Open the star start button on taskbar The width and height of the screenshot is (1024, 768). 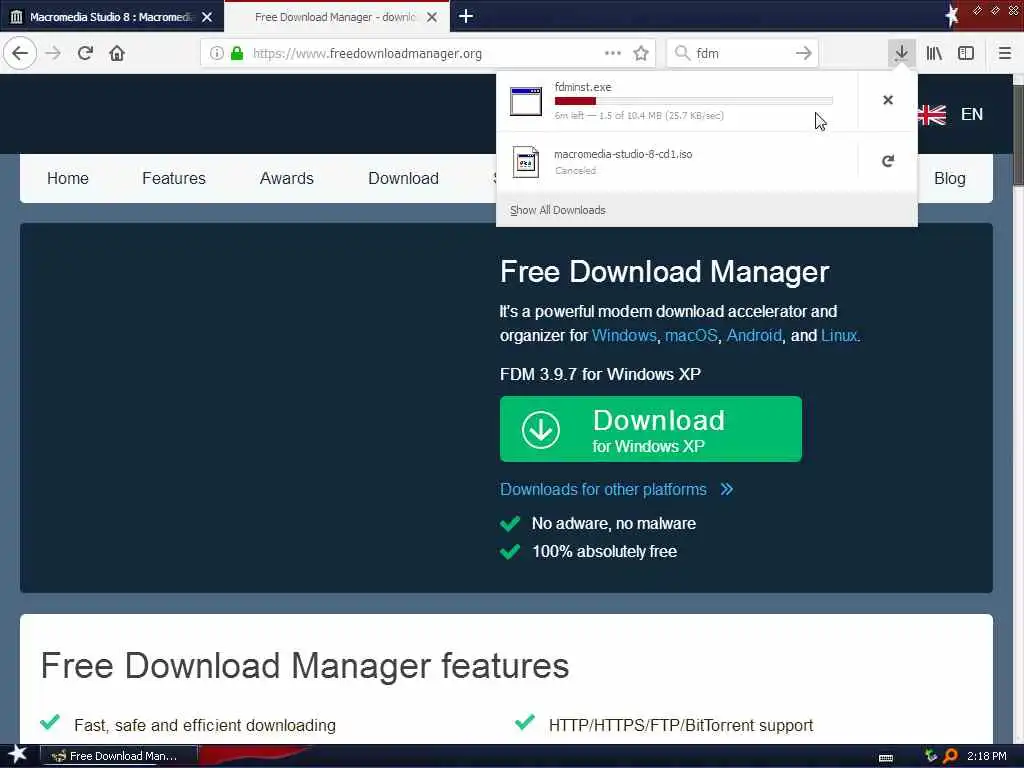(x=17, y=755)
